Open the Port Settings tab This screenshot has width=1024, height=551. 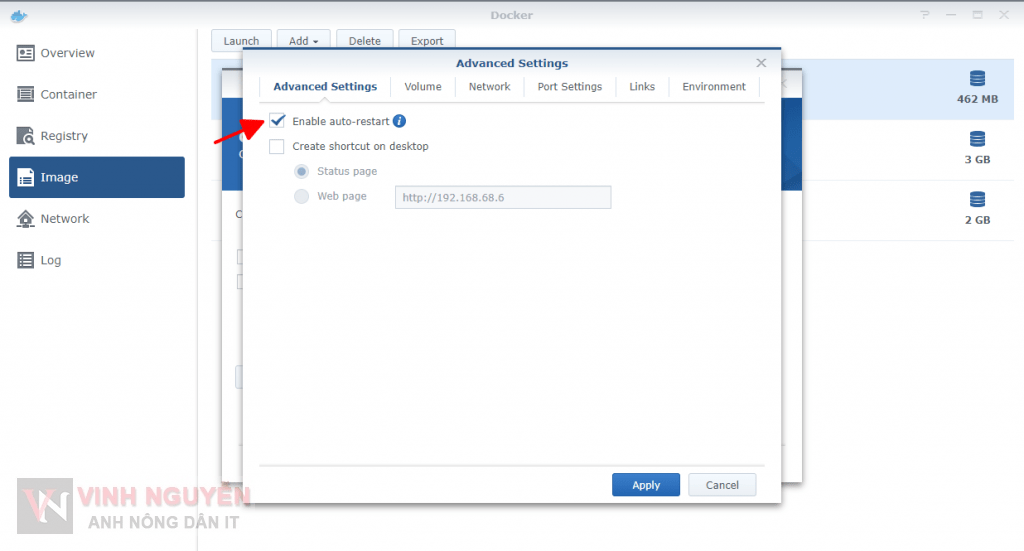click(569, 87)
